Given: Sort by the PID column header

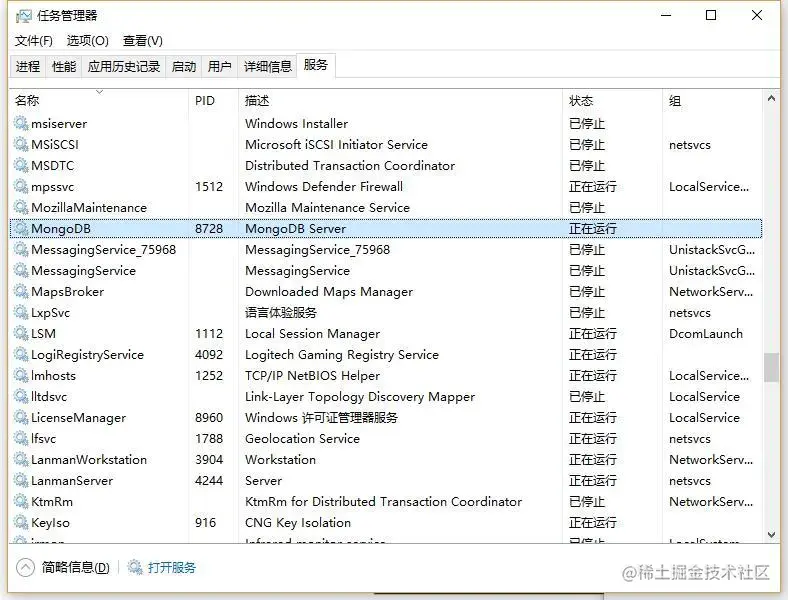Looking at the screenshot, I should [214, 101].
